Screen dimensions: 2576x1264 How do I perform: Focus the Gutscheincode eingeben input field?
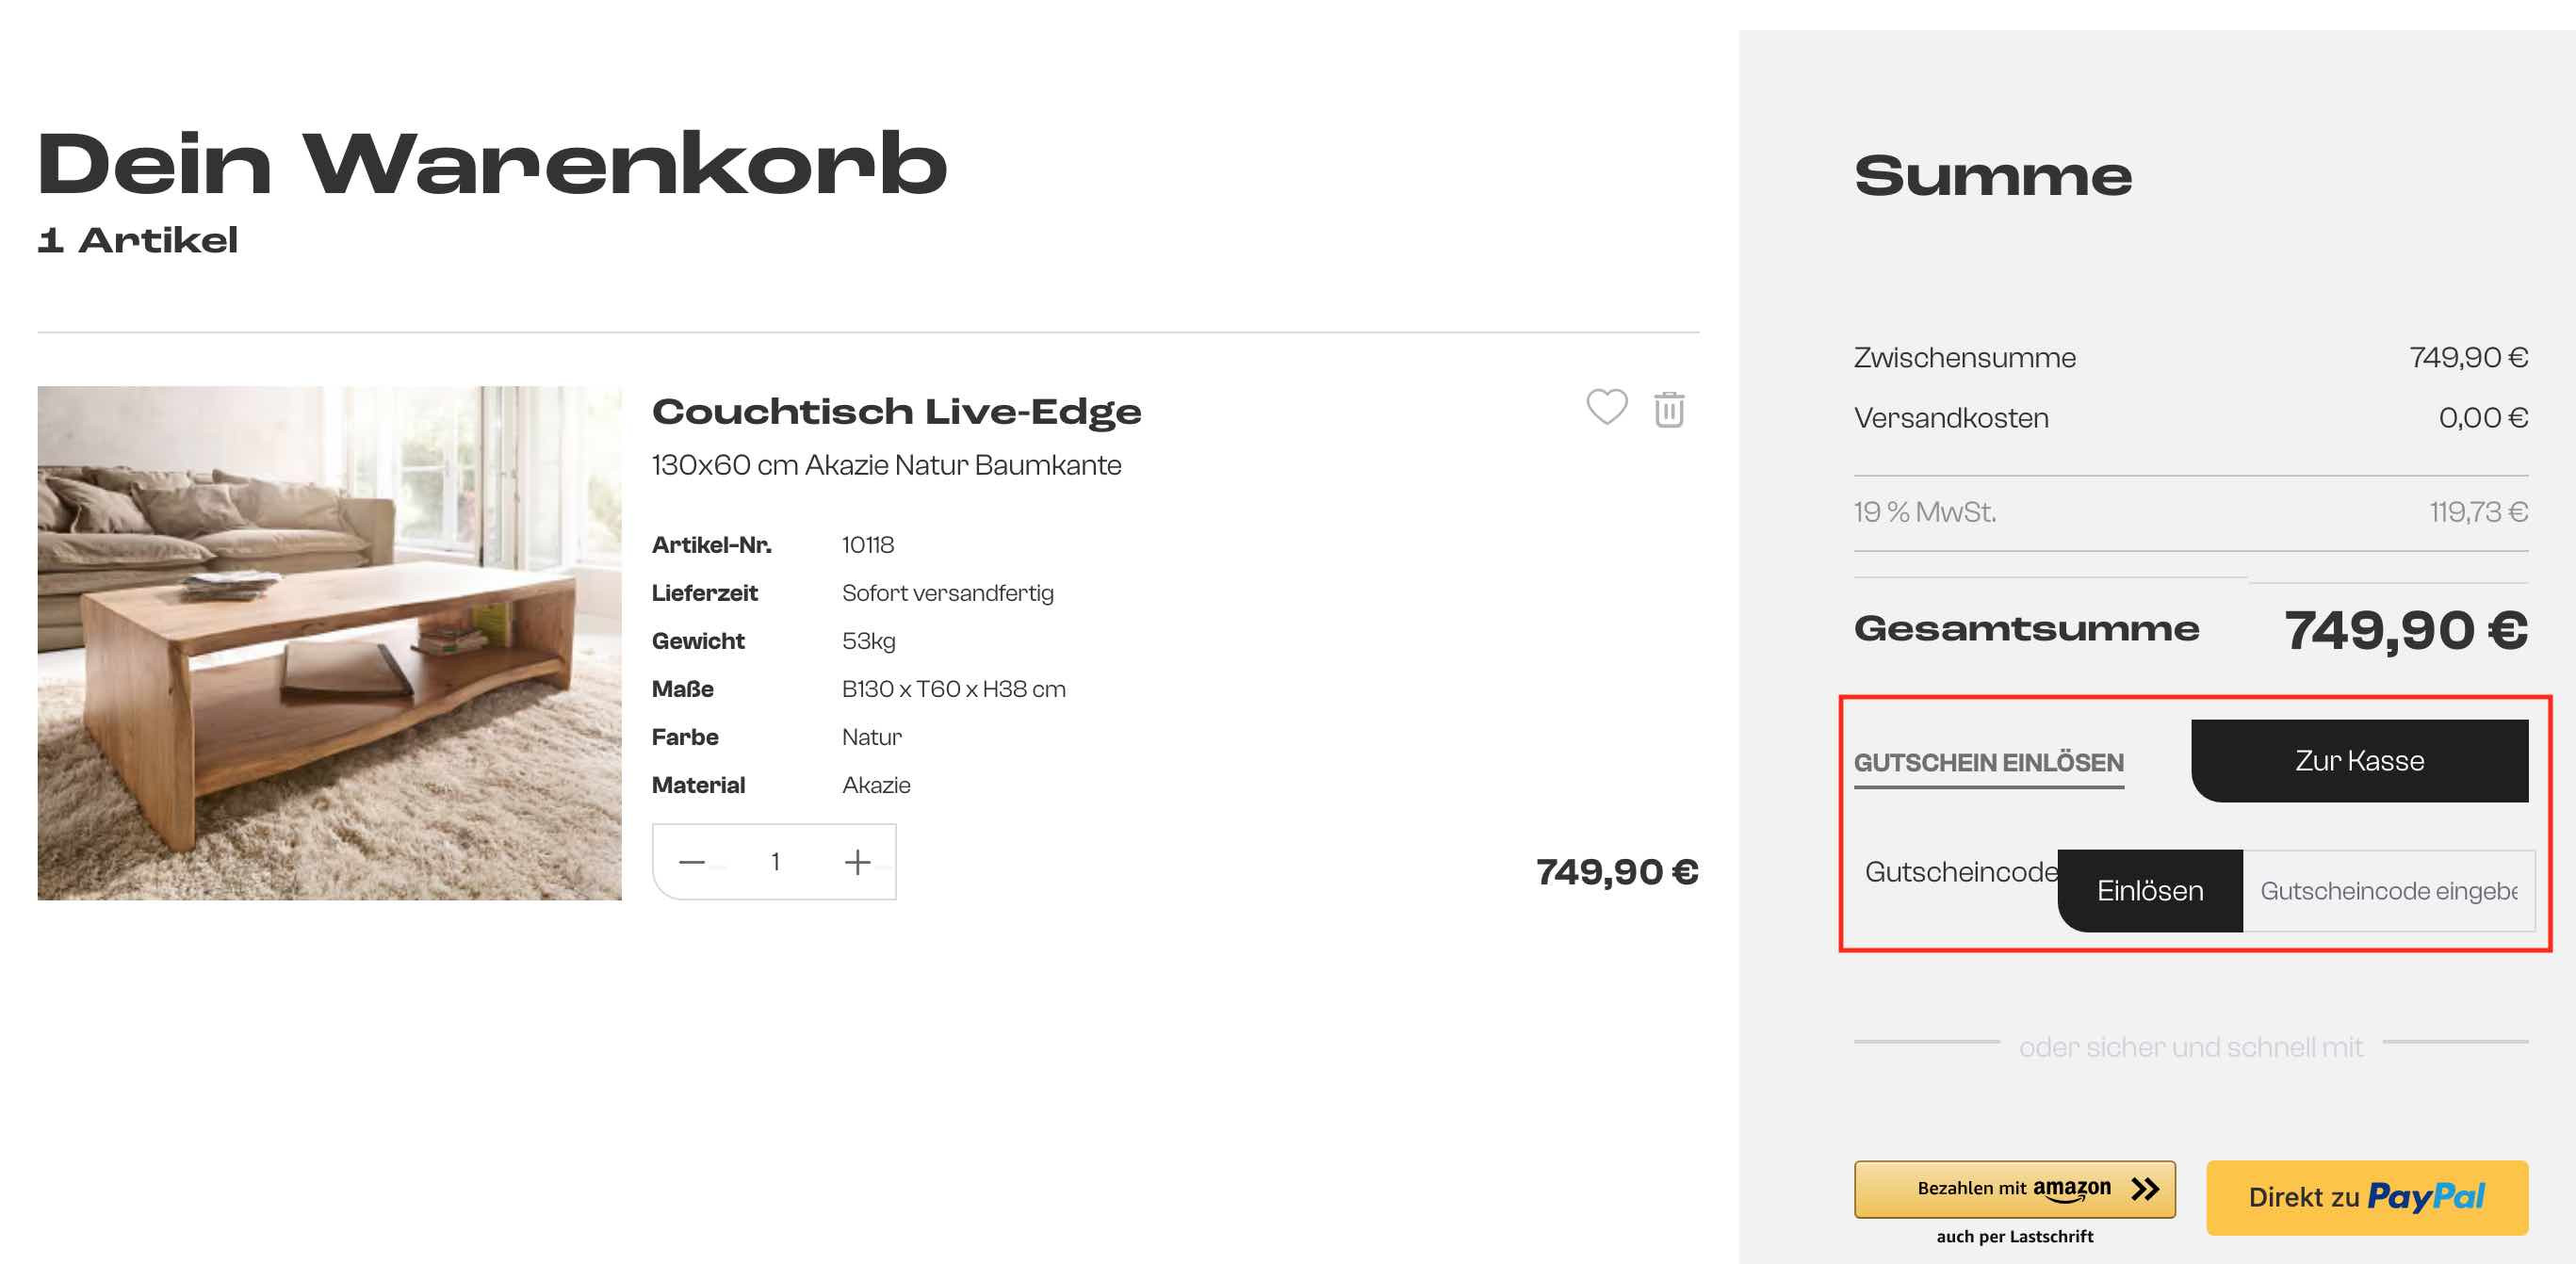pyautogui.click(x=2387, y=891)
